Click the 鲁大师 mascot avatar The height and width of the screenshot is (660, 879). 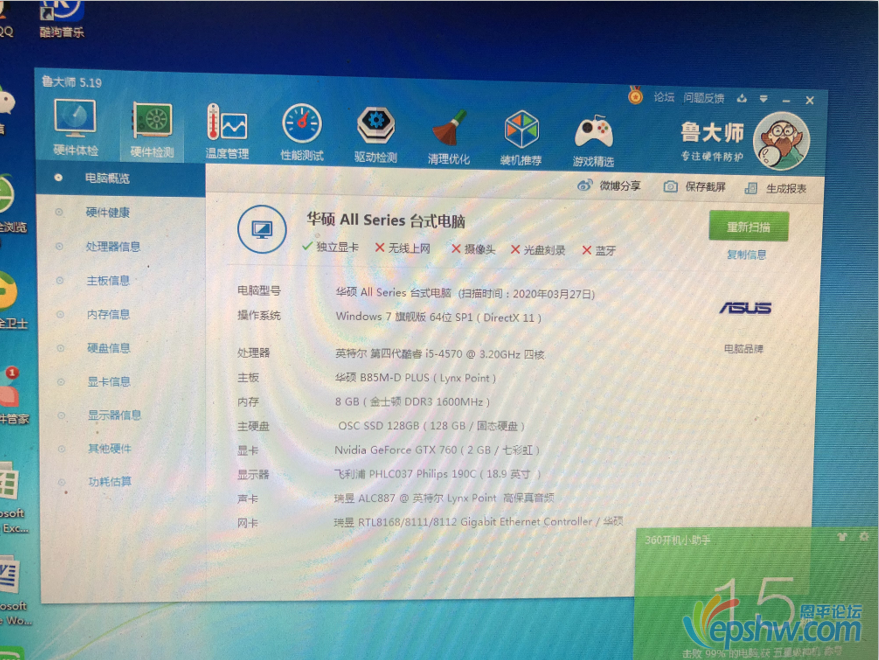click(781, 141)
